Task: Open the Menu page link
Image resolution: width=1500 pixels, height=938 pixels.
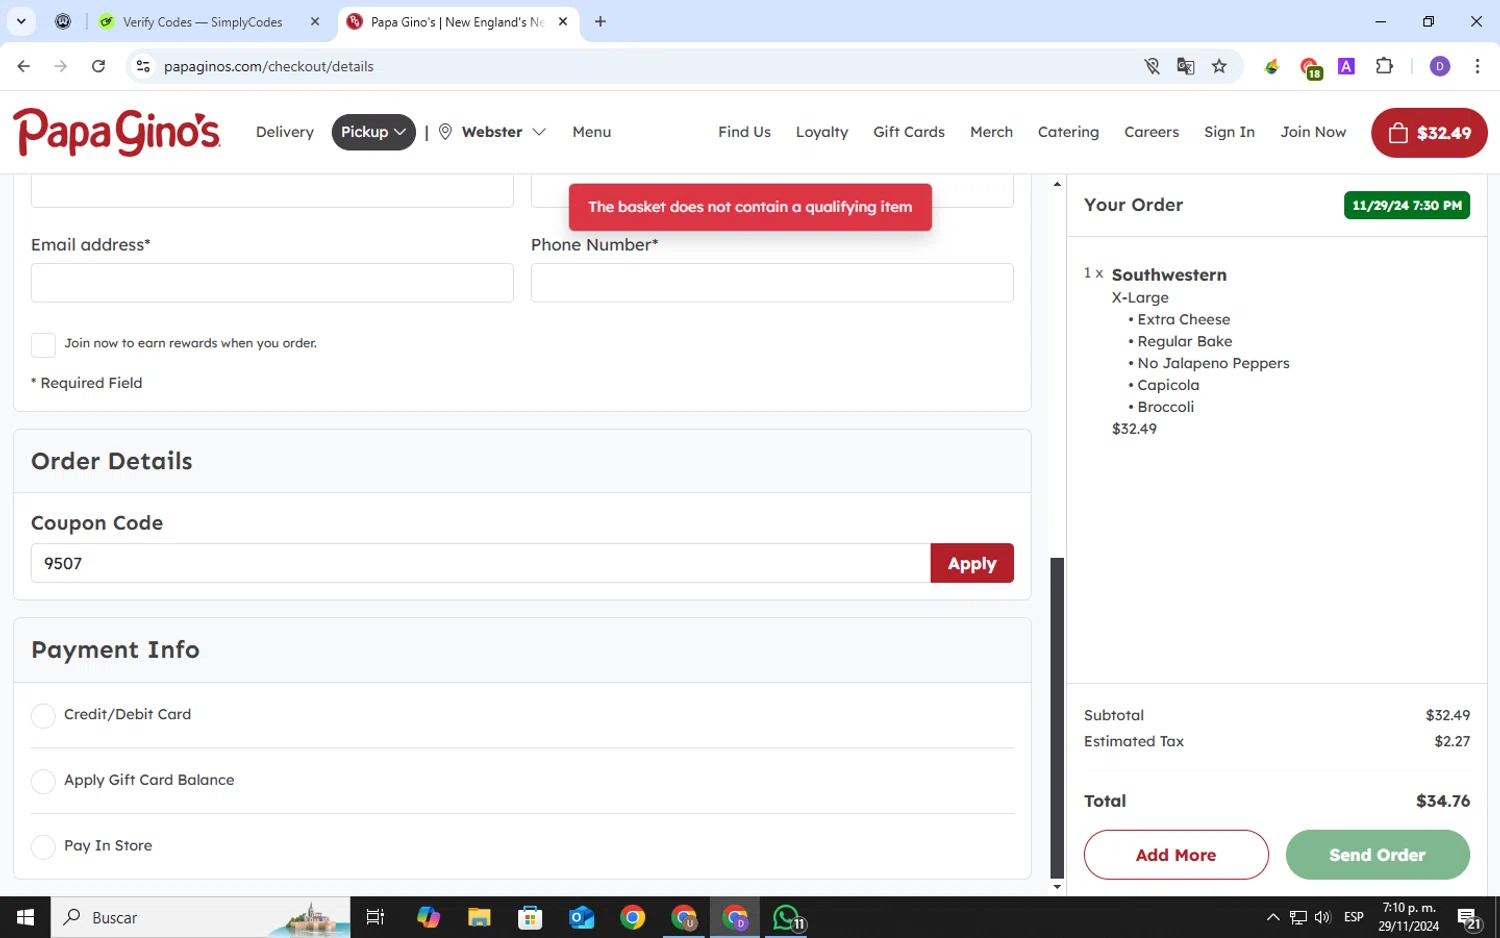Action: [x=592, y=132]
